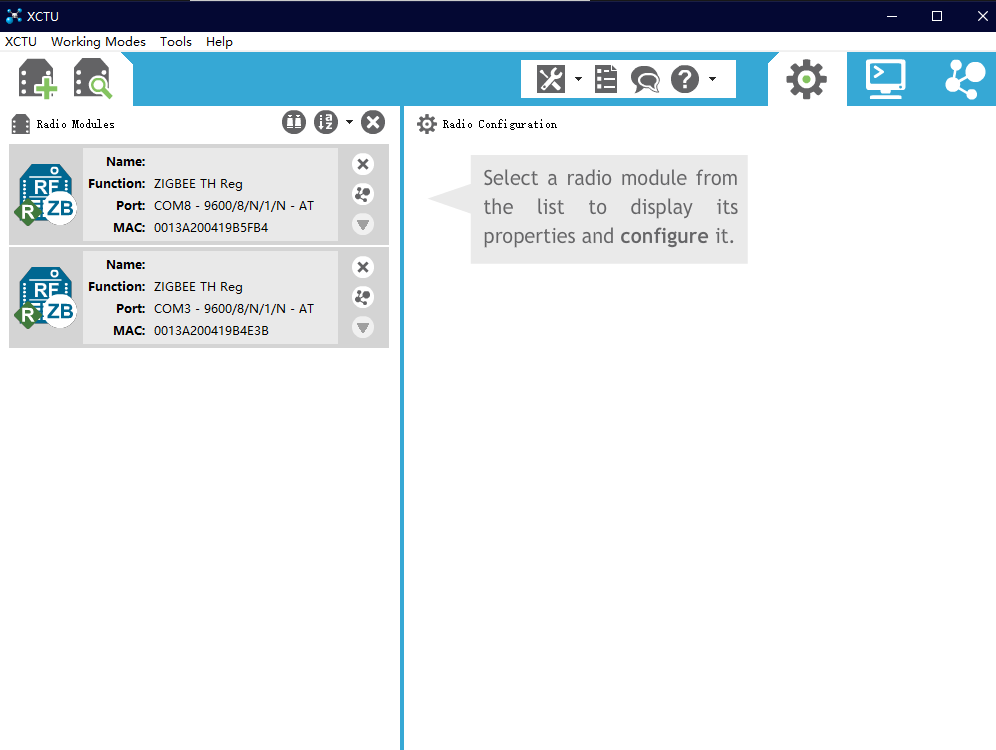The width and height of the screenshot is (996, 750).
Task: Open the Tools wrench and screwdriver icon
Action: point(551,79)
